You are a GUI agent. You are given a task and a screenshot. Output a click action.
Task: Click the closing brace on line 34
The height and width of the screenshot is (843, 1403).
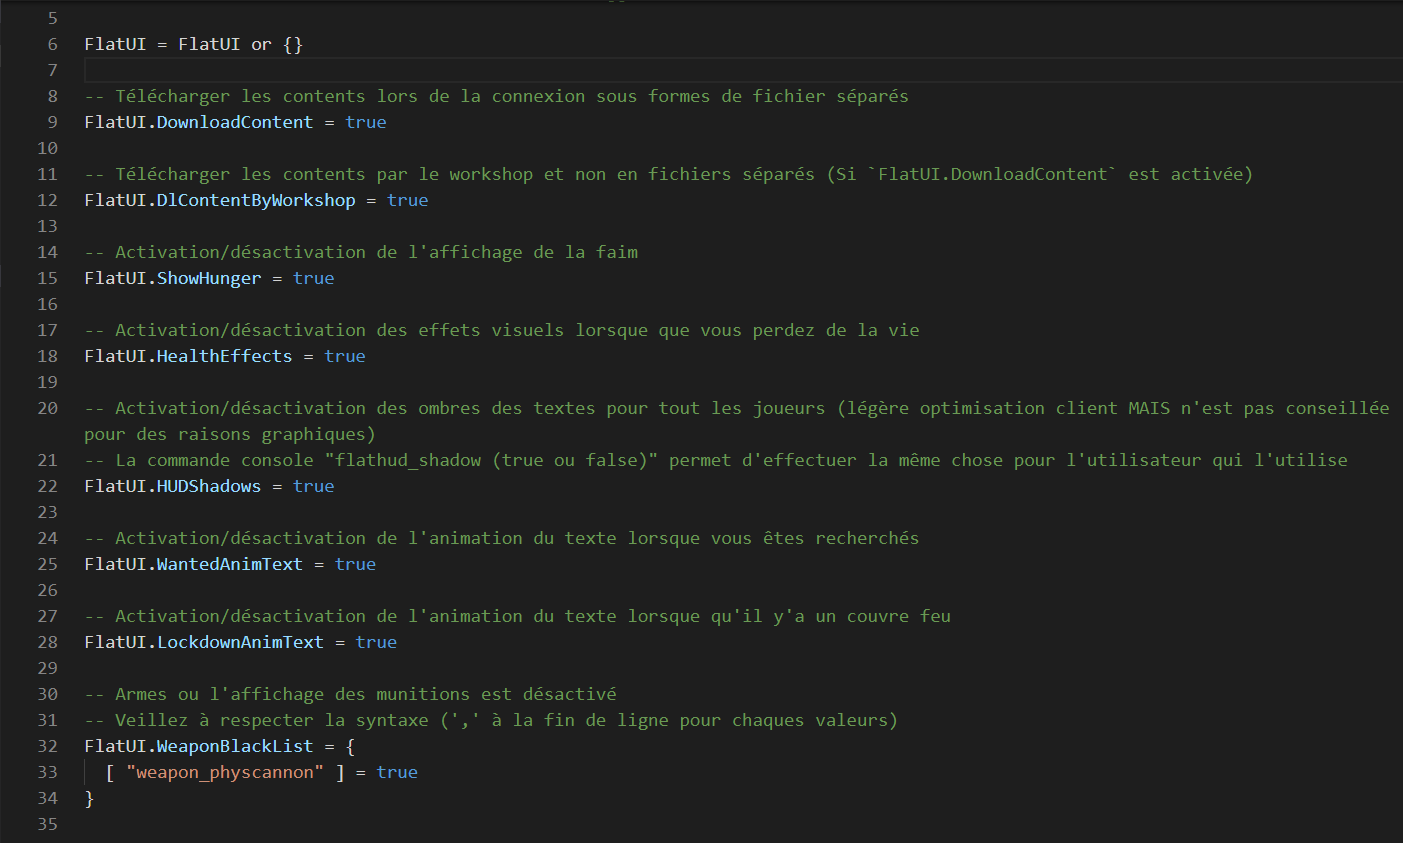click(x=89, y=798)
